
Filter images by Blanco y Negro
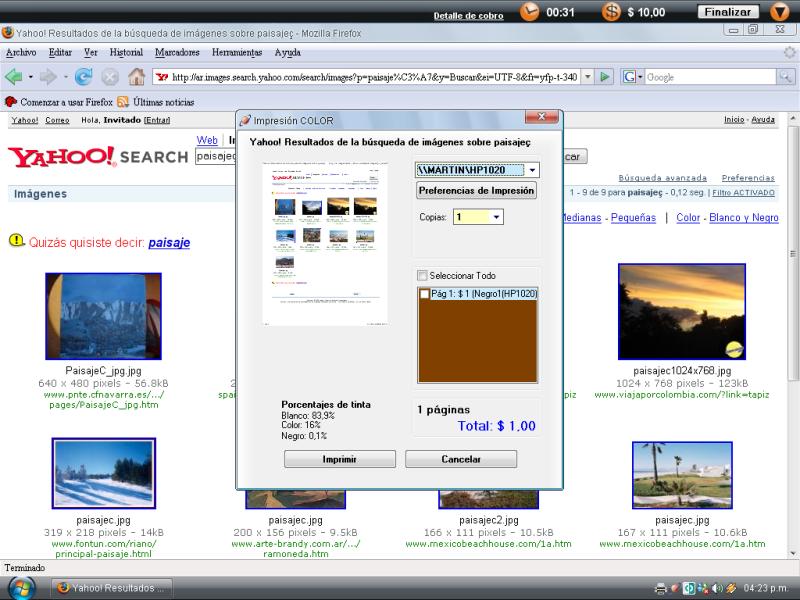tap(744, 217)
